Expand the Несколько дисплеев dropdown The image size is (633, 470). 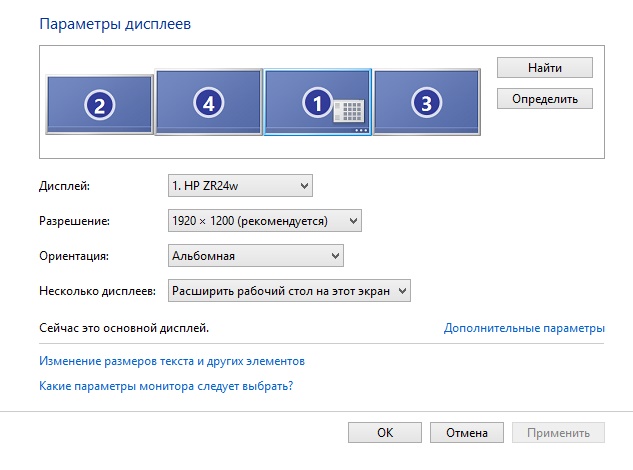[289, 290]
